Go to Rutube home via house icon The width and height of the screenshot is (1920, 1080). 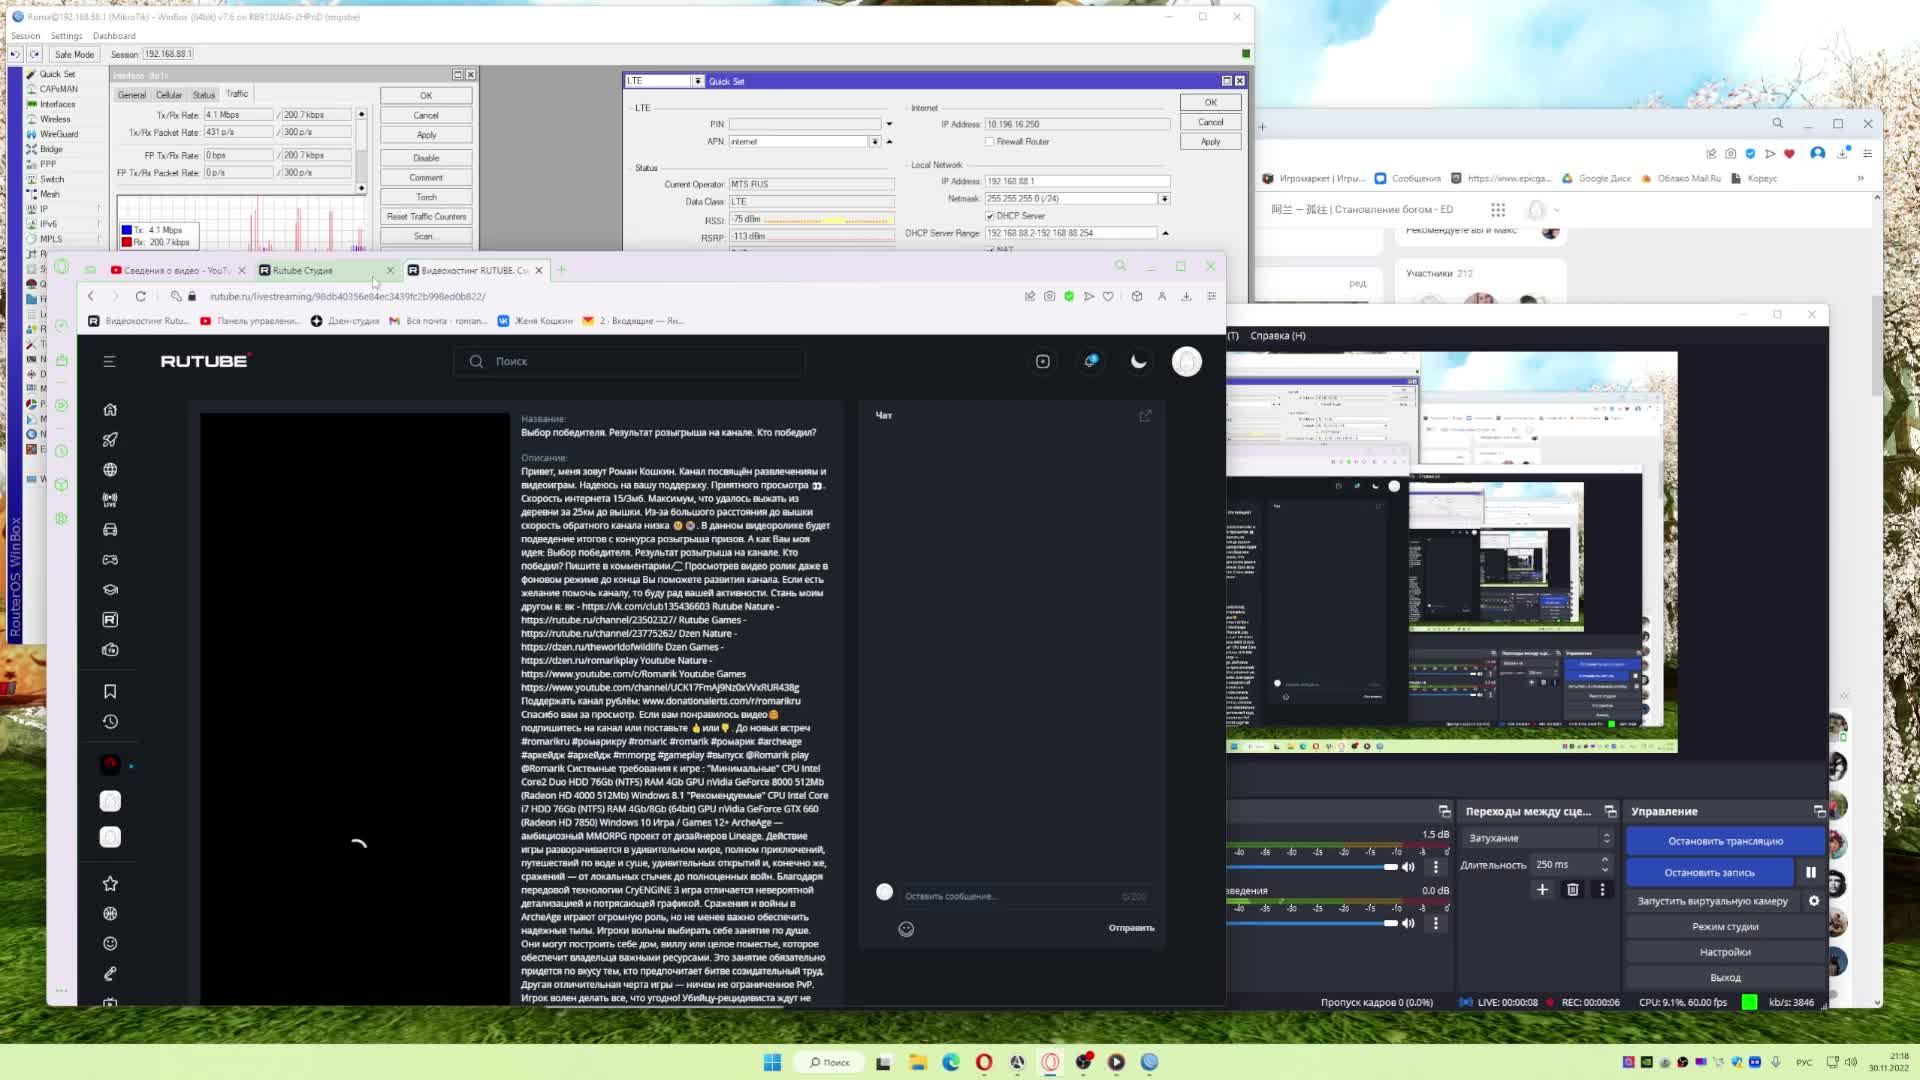(110, 409)
